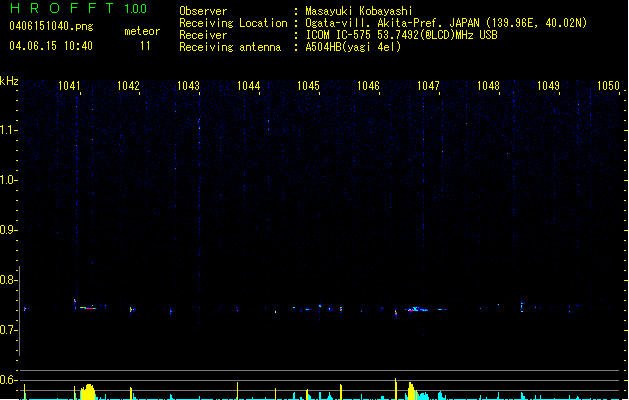Click the tall yellow power spike before 1047
This screenshot has width=629, height=400.
(396, 389)
